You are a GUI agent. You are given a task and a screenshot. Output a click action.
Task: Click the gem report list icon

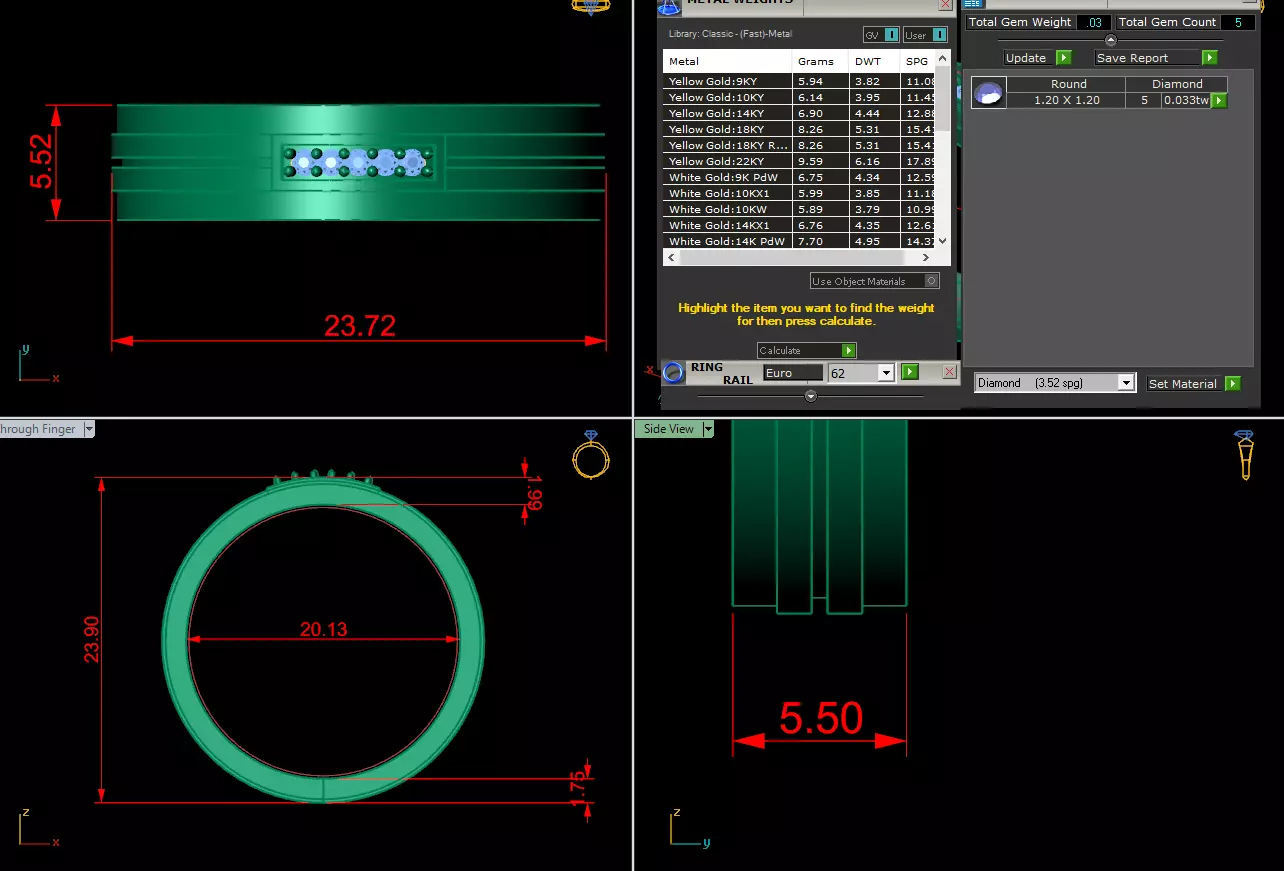point(973,4)
